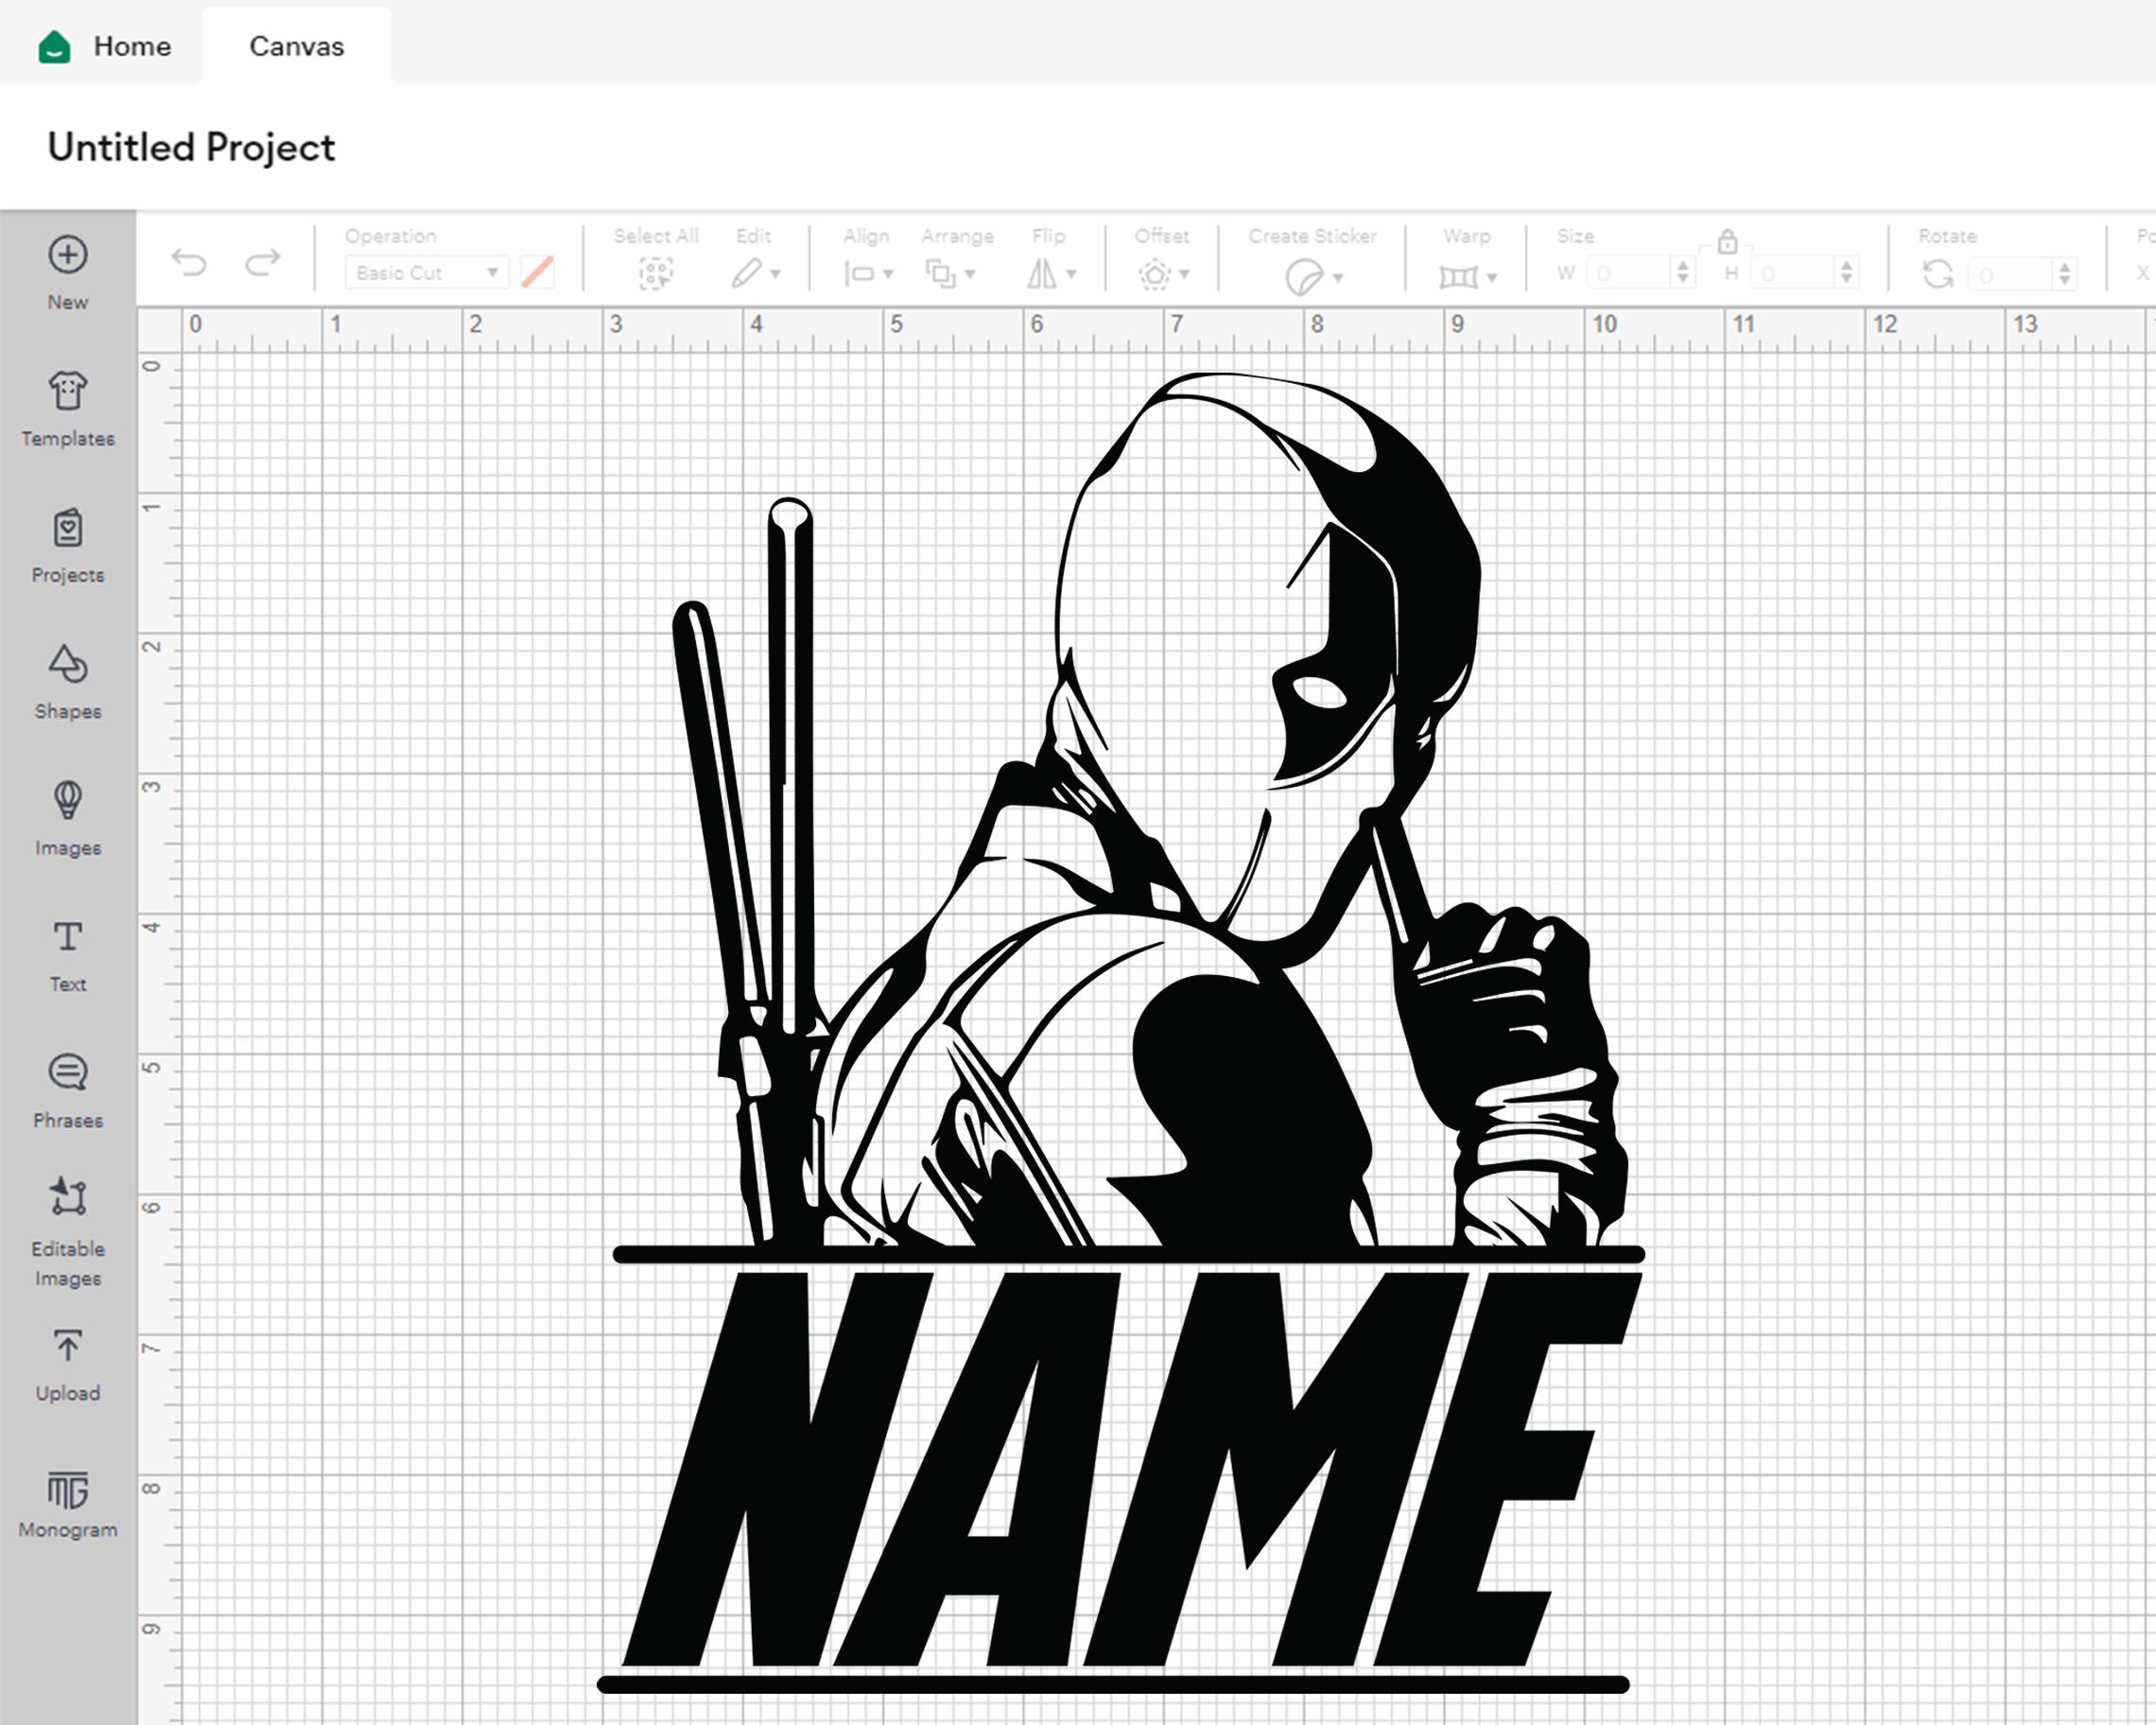
Task: Open the Shapes panel
Action: tap(67, 681)
